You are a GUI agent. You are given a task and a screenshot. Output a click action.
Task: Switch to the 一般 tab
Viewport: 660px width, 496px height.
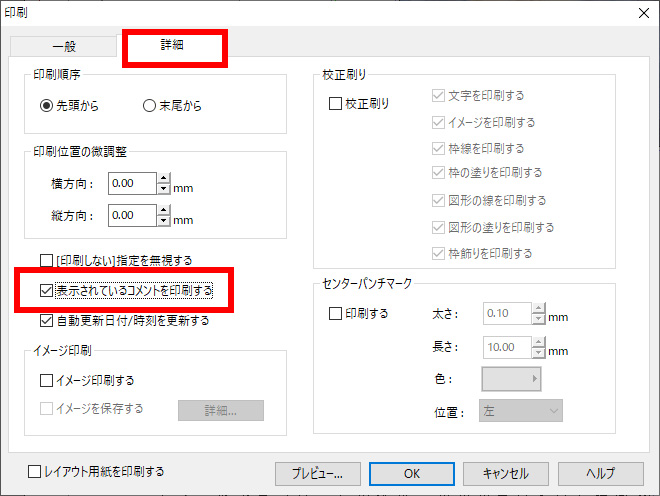coord(63,46)
